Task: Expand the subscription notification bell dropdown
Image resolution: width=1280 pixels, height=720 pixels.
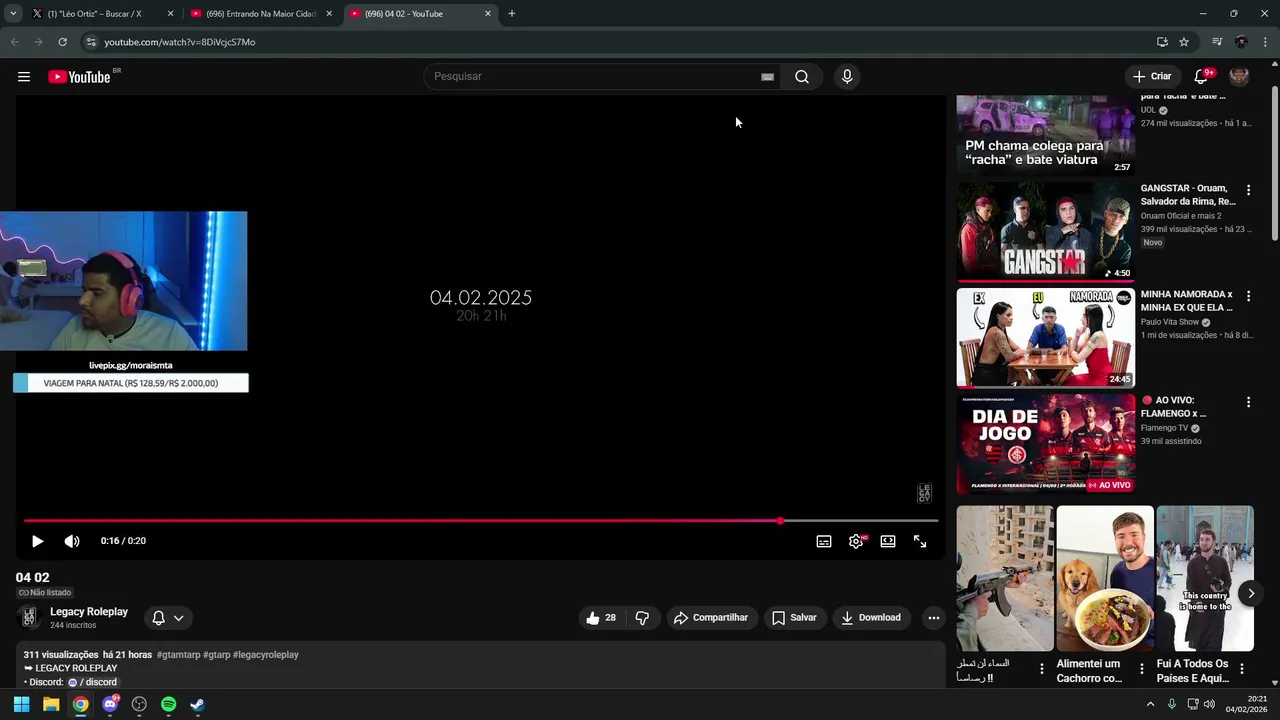Action: (x=168, y=618)
